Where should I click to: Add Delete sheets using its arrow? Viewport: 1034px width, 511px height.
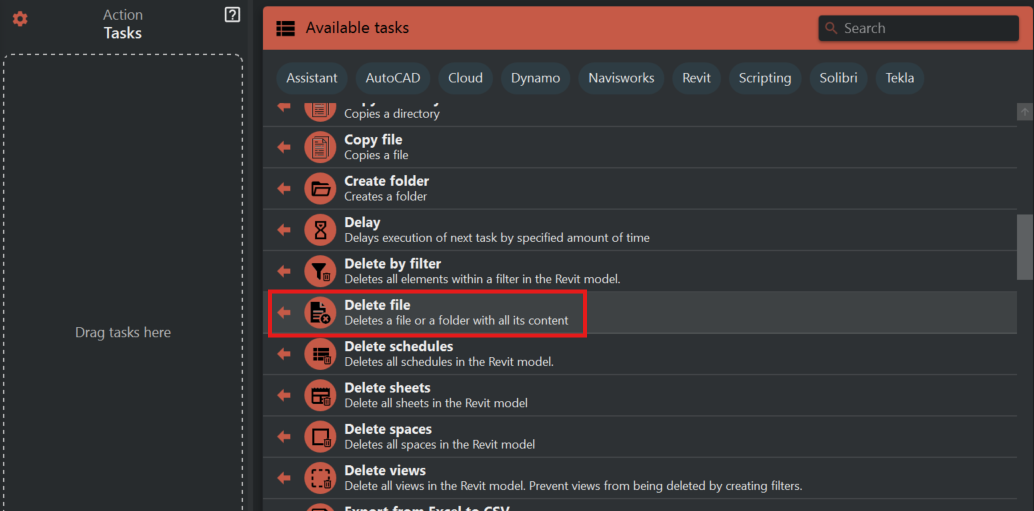point(284,395)
